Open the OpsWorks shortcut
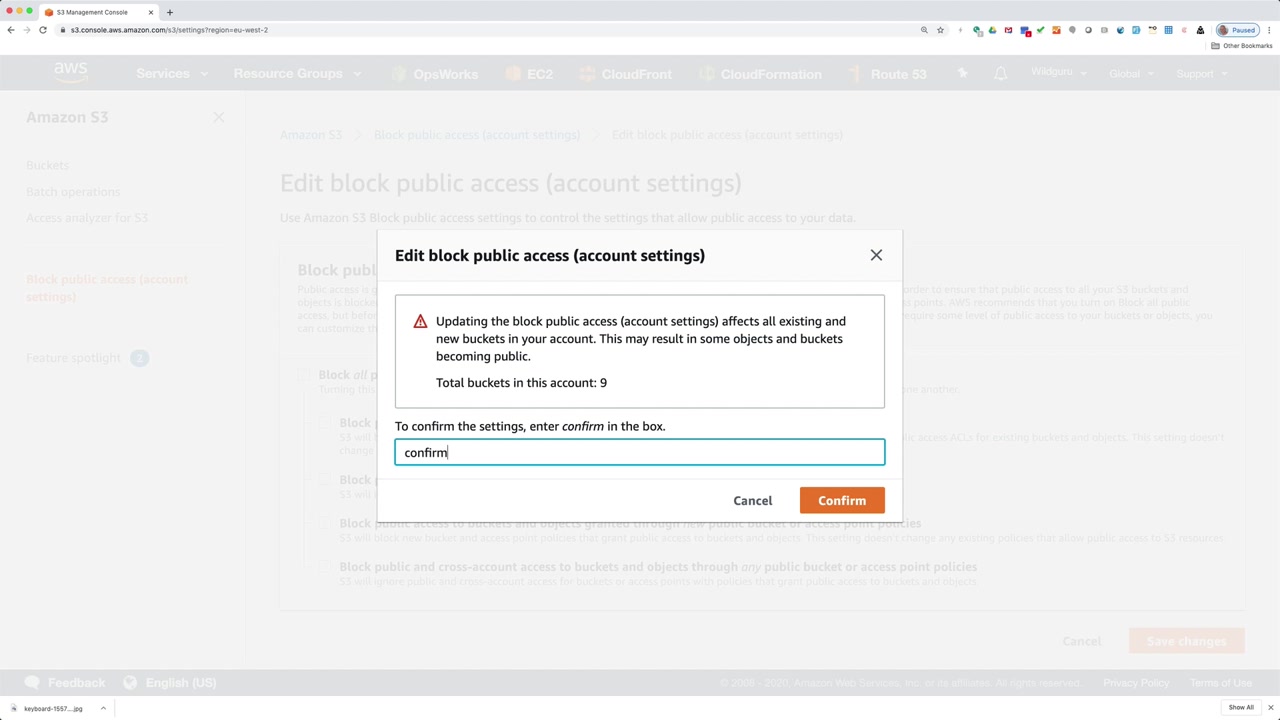This screenshot has height=720, width=1280. point(435,74)
